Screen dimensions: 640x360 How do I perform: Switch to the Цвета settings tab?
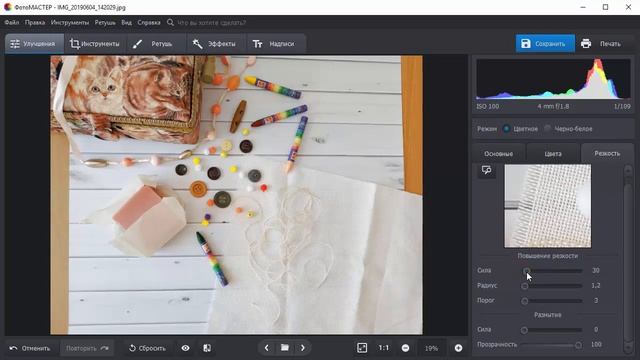click(553, 153)
